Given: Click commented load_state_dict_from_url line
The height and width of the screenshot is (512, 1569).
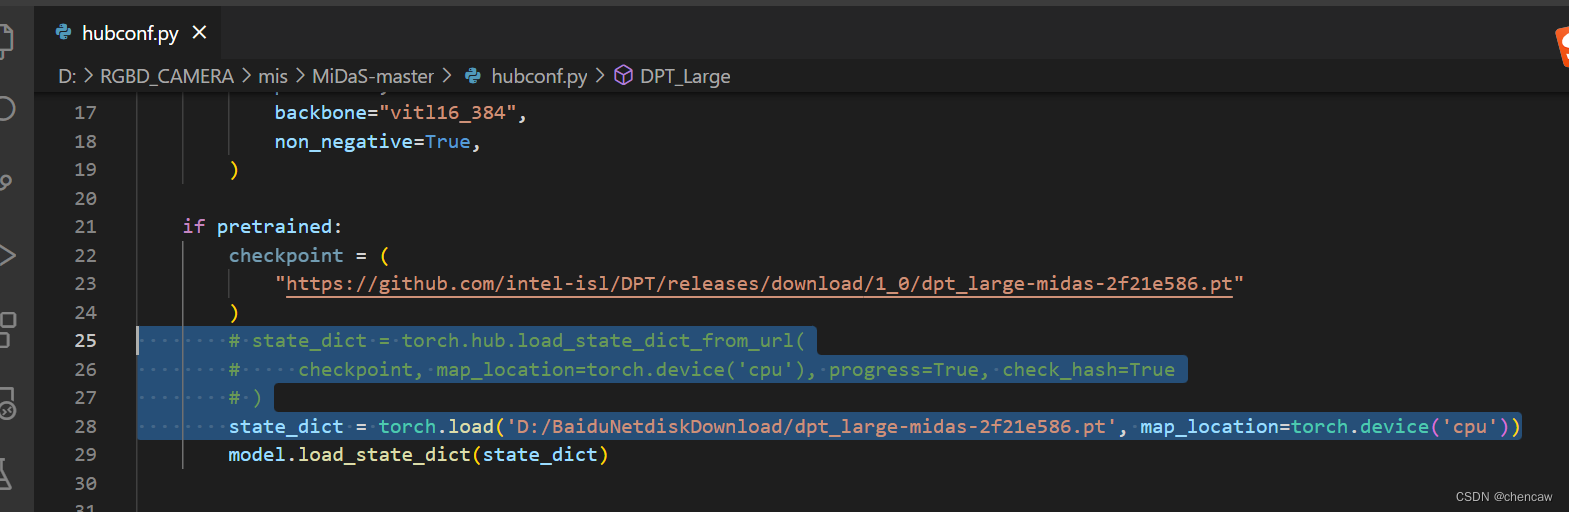Looking at the screenshot, I should [x=516, y=341].
